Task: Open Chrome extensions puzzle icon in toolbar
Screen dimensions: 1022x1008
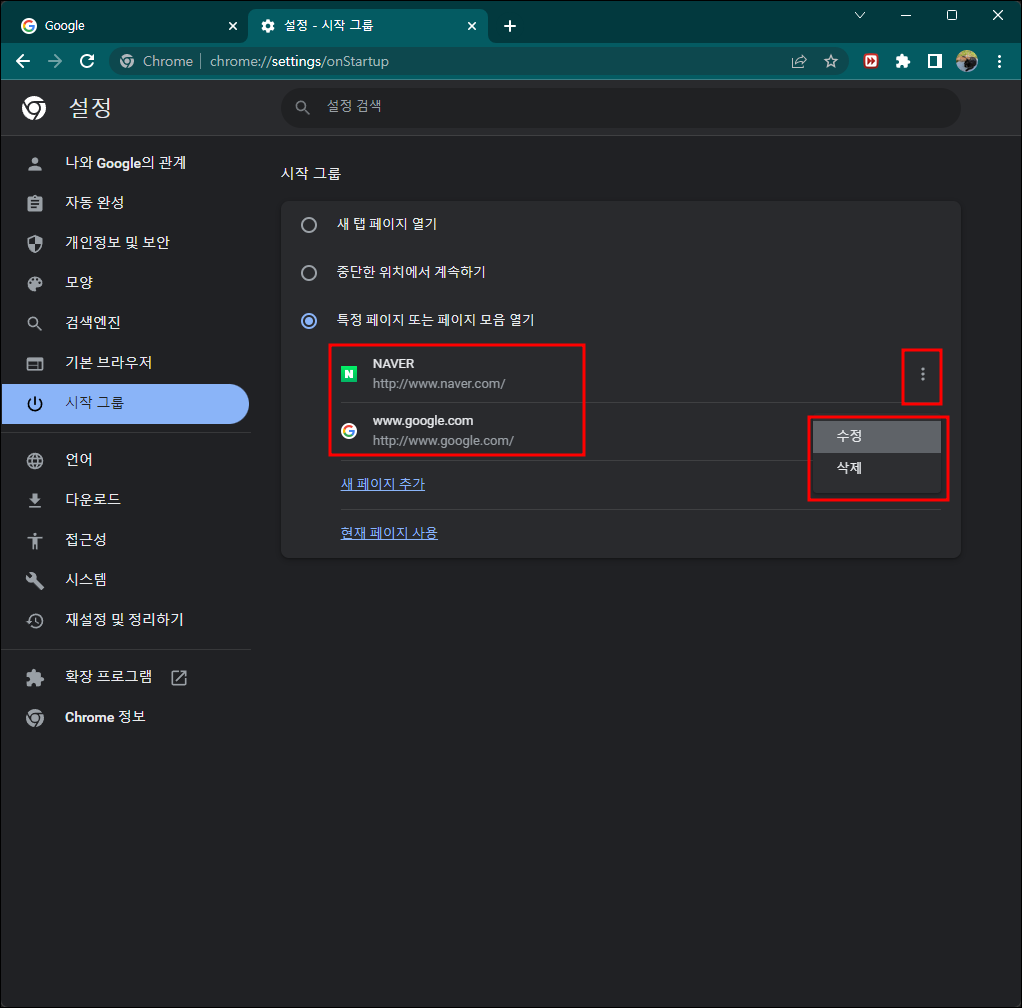Action: tap(902, 61)
